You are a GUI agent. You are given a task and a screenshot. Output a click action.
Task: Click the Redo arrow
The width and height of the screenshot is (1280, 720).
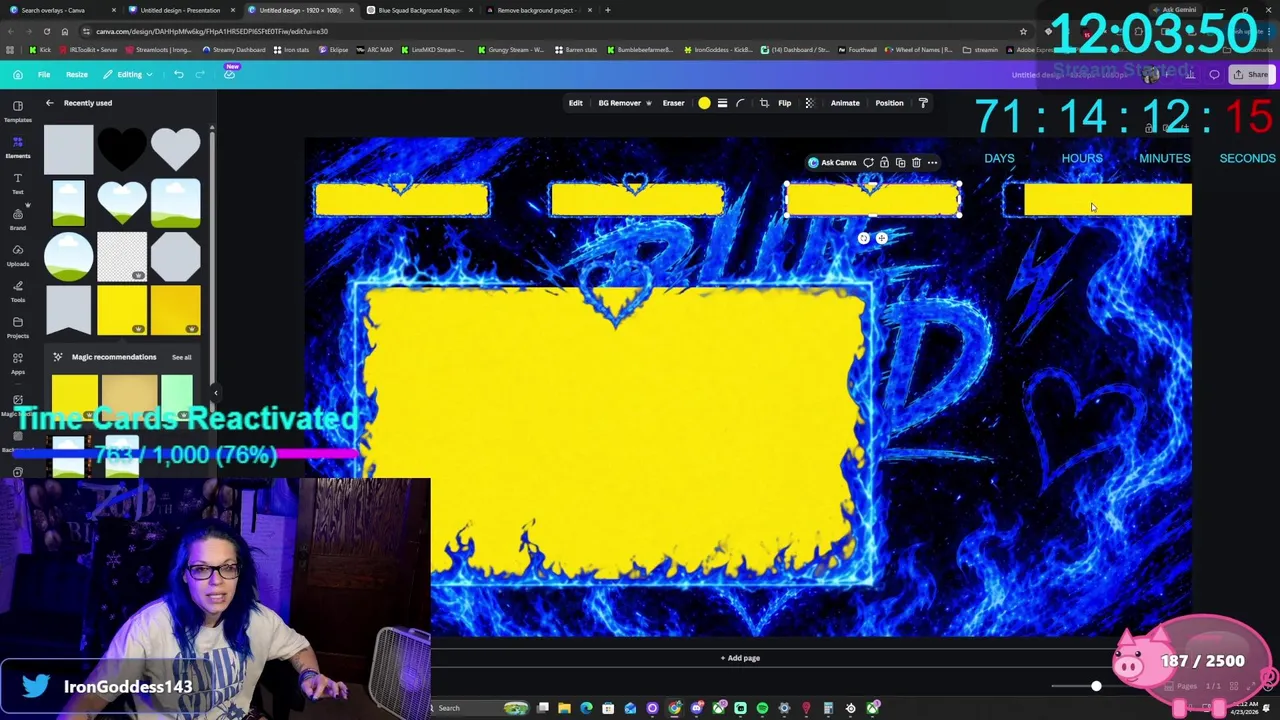[x=200, y=74]
